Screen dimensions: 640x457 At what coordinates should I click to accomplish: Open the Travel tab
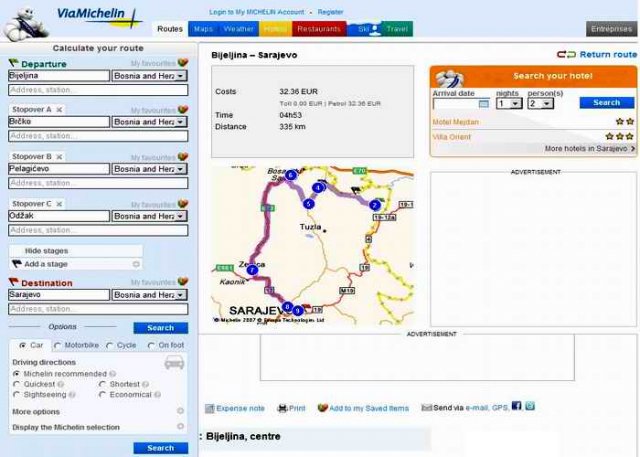click(x=397, y=29)
